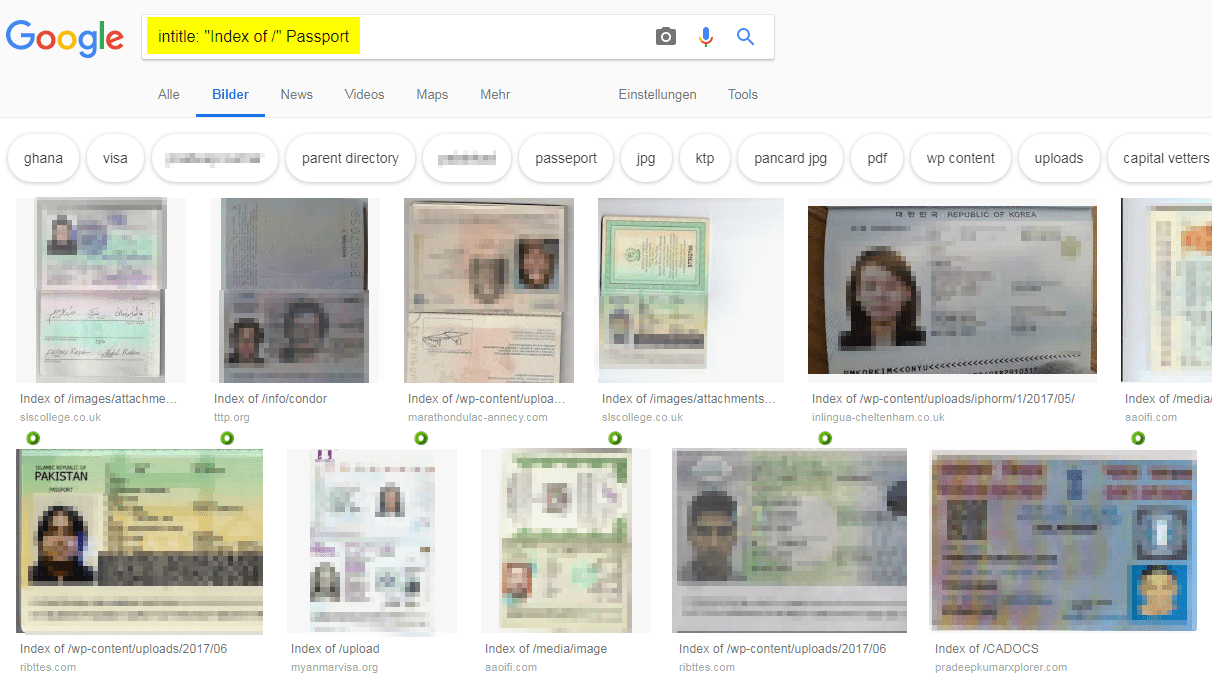Click green icon under inlingua-cheltenham.co.uk result

pyautogui.click(x=824, y=438)
